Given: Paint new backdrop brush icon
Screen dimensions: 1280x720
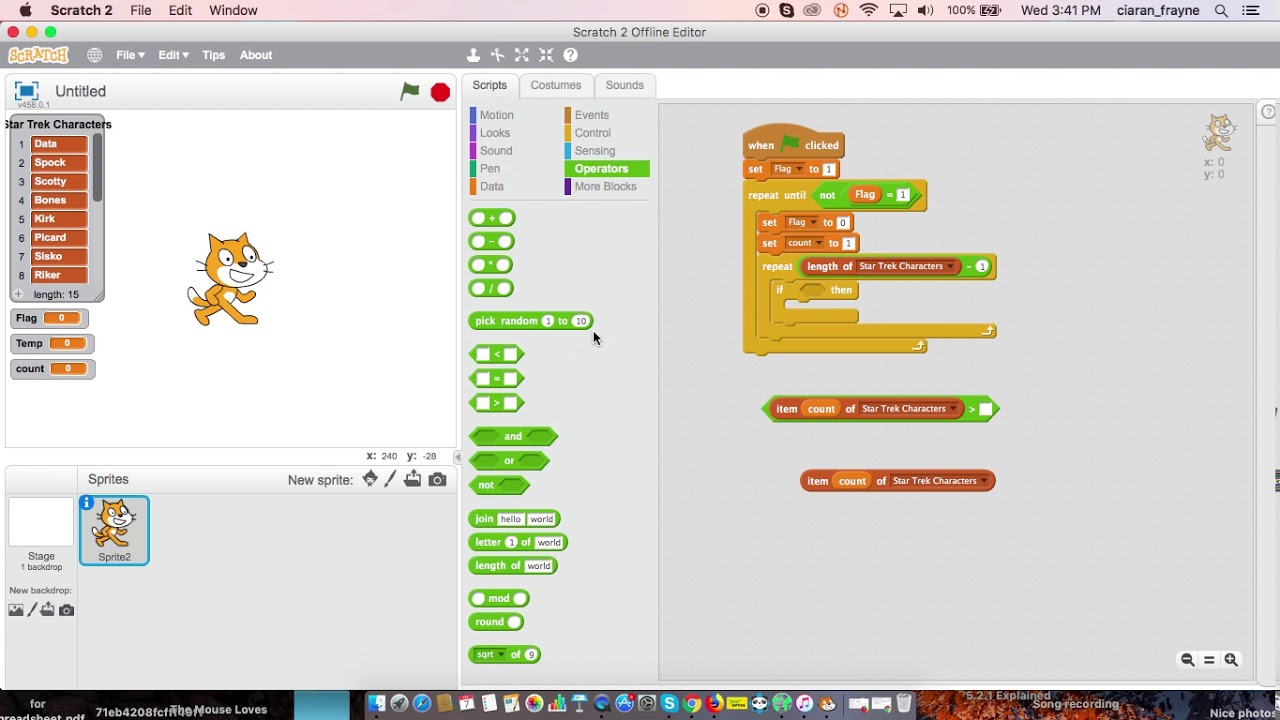Looking at the screenshot, I should [x=32, y=610].
